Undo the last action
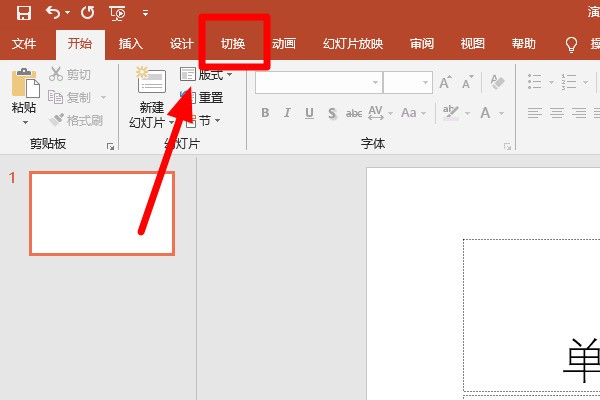 [52, 14]
